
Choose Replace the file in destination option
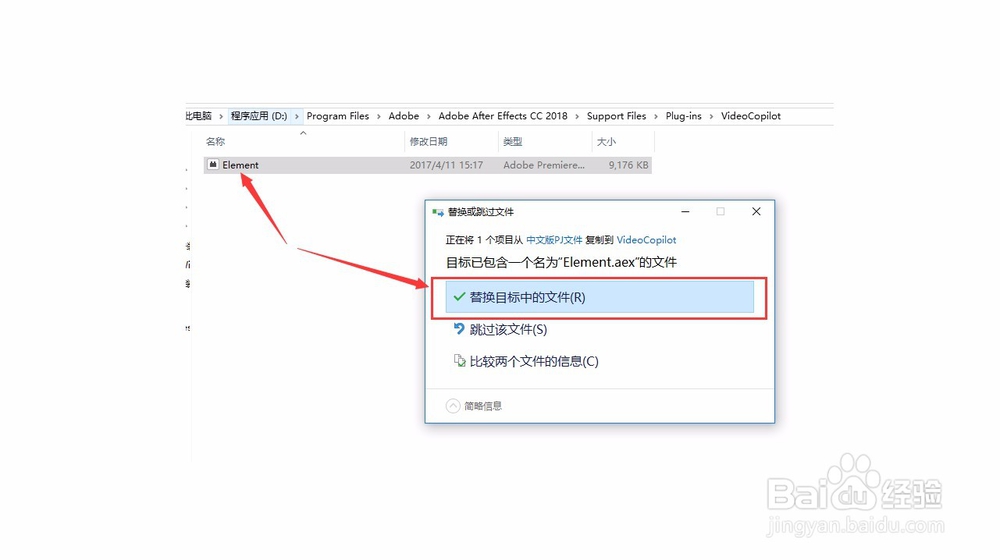click(x=599, y=297)
